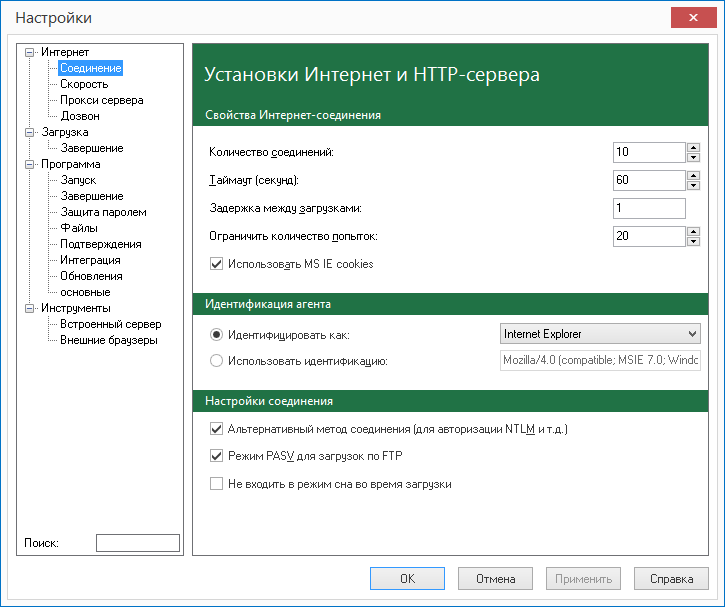This screenshot has width=725, height=607.
Task: Increase попыток limit with up arrow
Action: coord(693,232)
